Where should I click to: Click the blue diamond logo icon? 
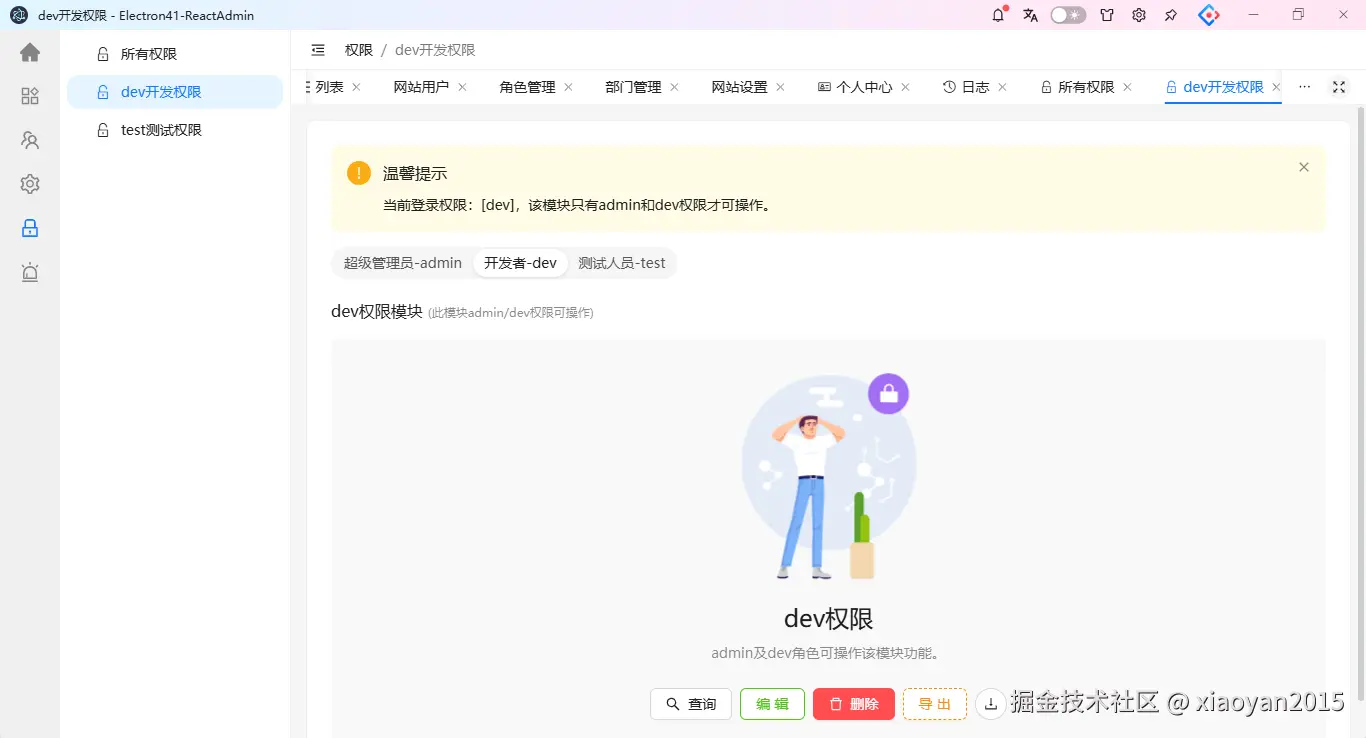point(1209,15)
